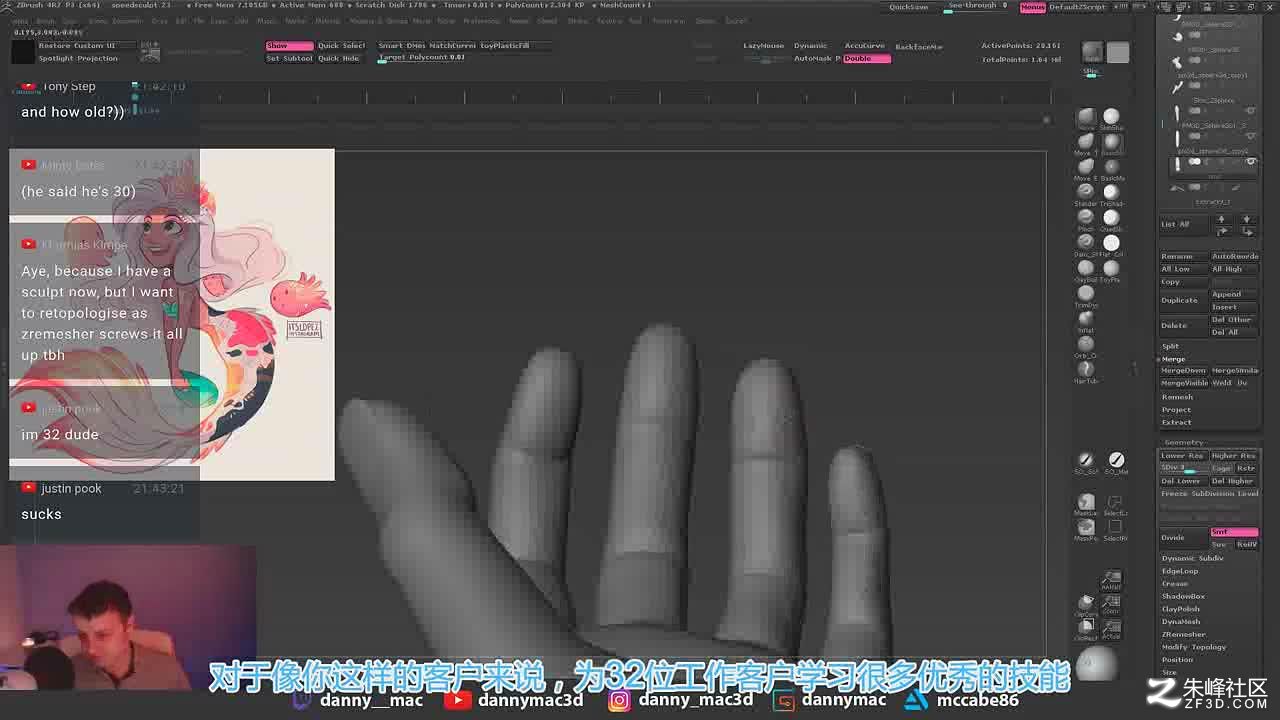The image size is (1280, 720).
Task: Toggle Dynamic brush mode
Action: (x=811, y=45)
